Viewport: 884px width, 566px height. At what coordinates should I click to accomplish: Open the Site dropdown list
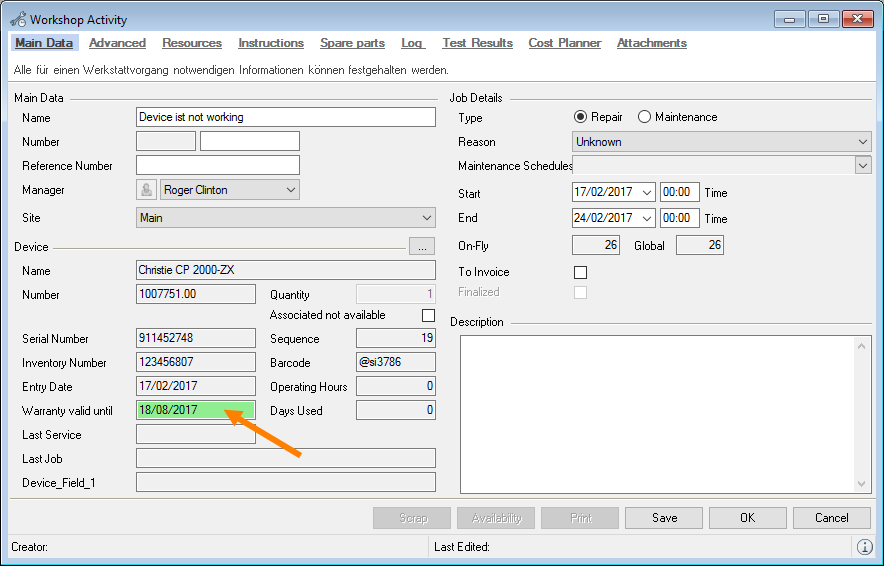[x=285, y=218]
